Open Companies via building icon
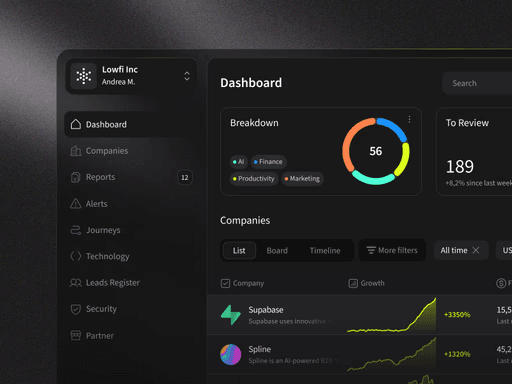 coord(76,151)
